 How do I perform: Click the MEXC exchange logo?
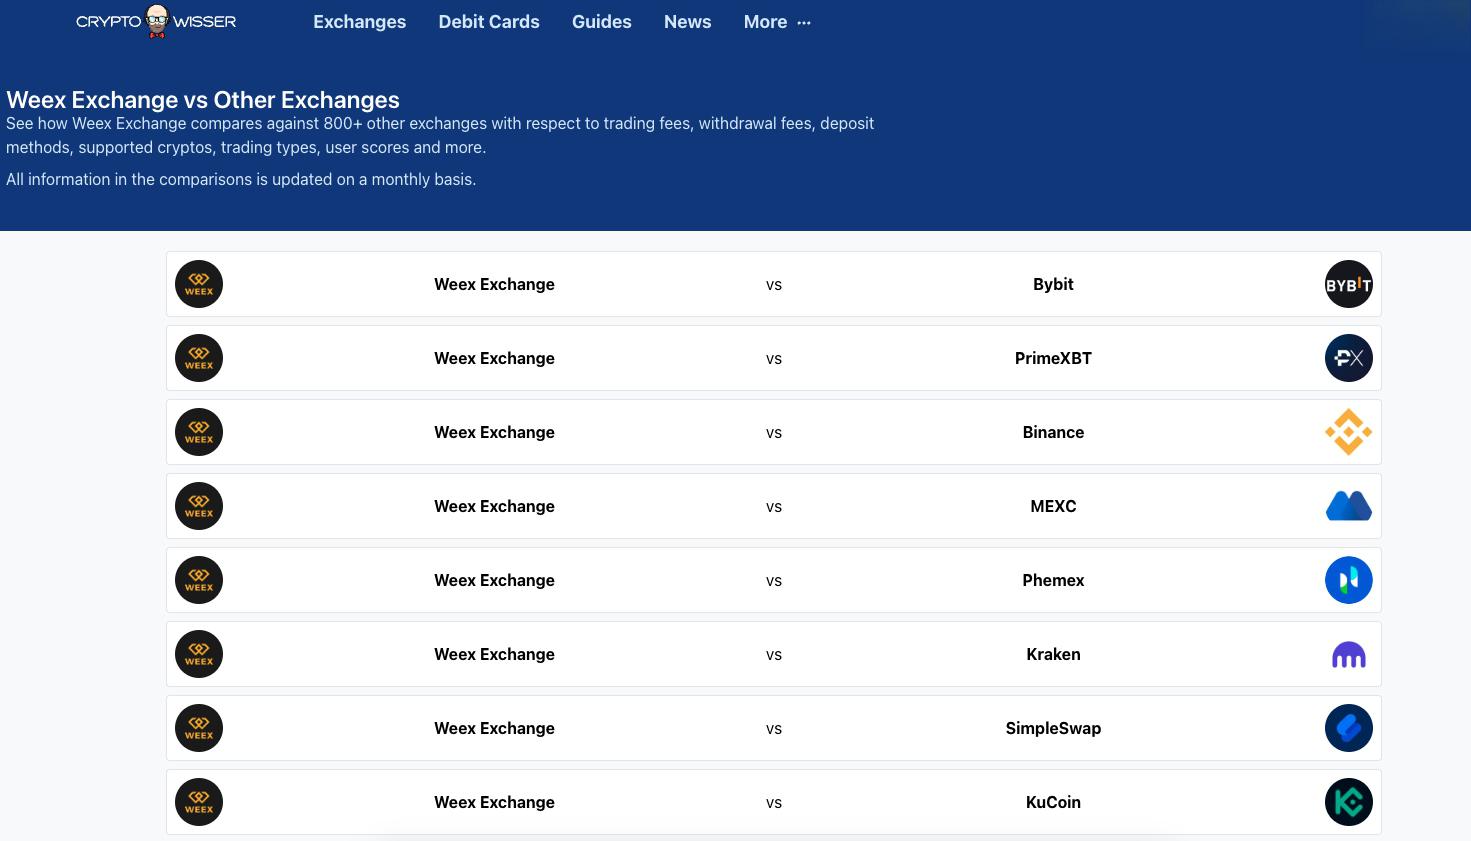click(x=1348, y=506)
